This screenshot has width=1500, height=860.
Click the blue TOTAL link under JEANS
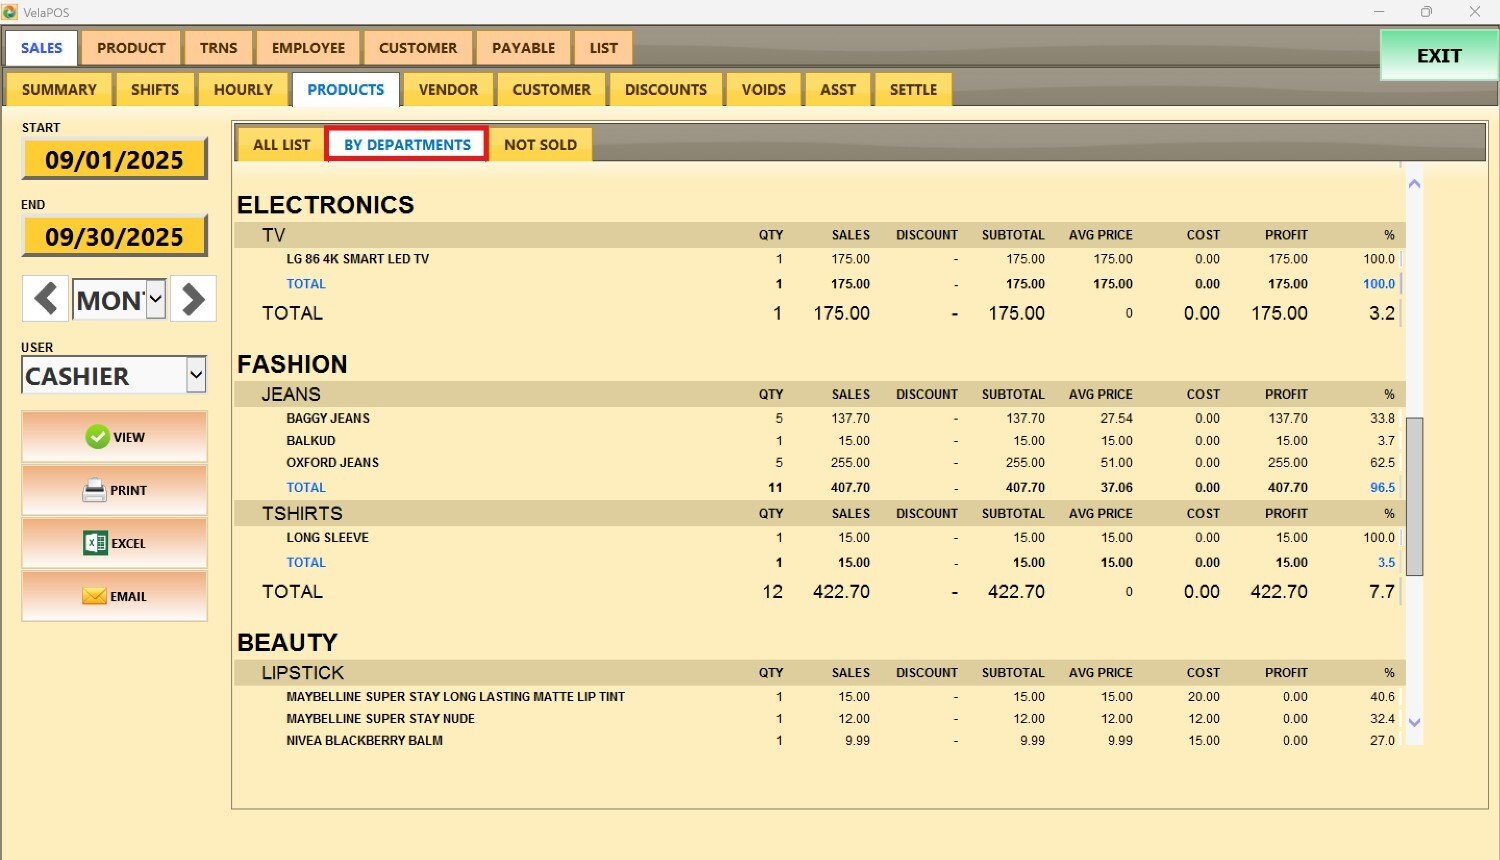(306, 488)
